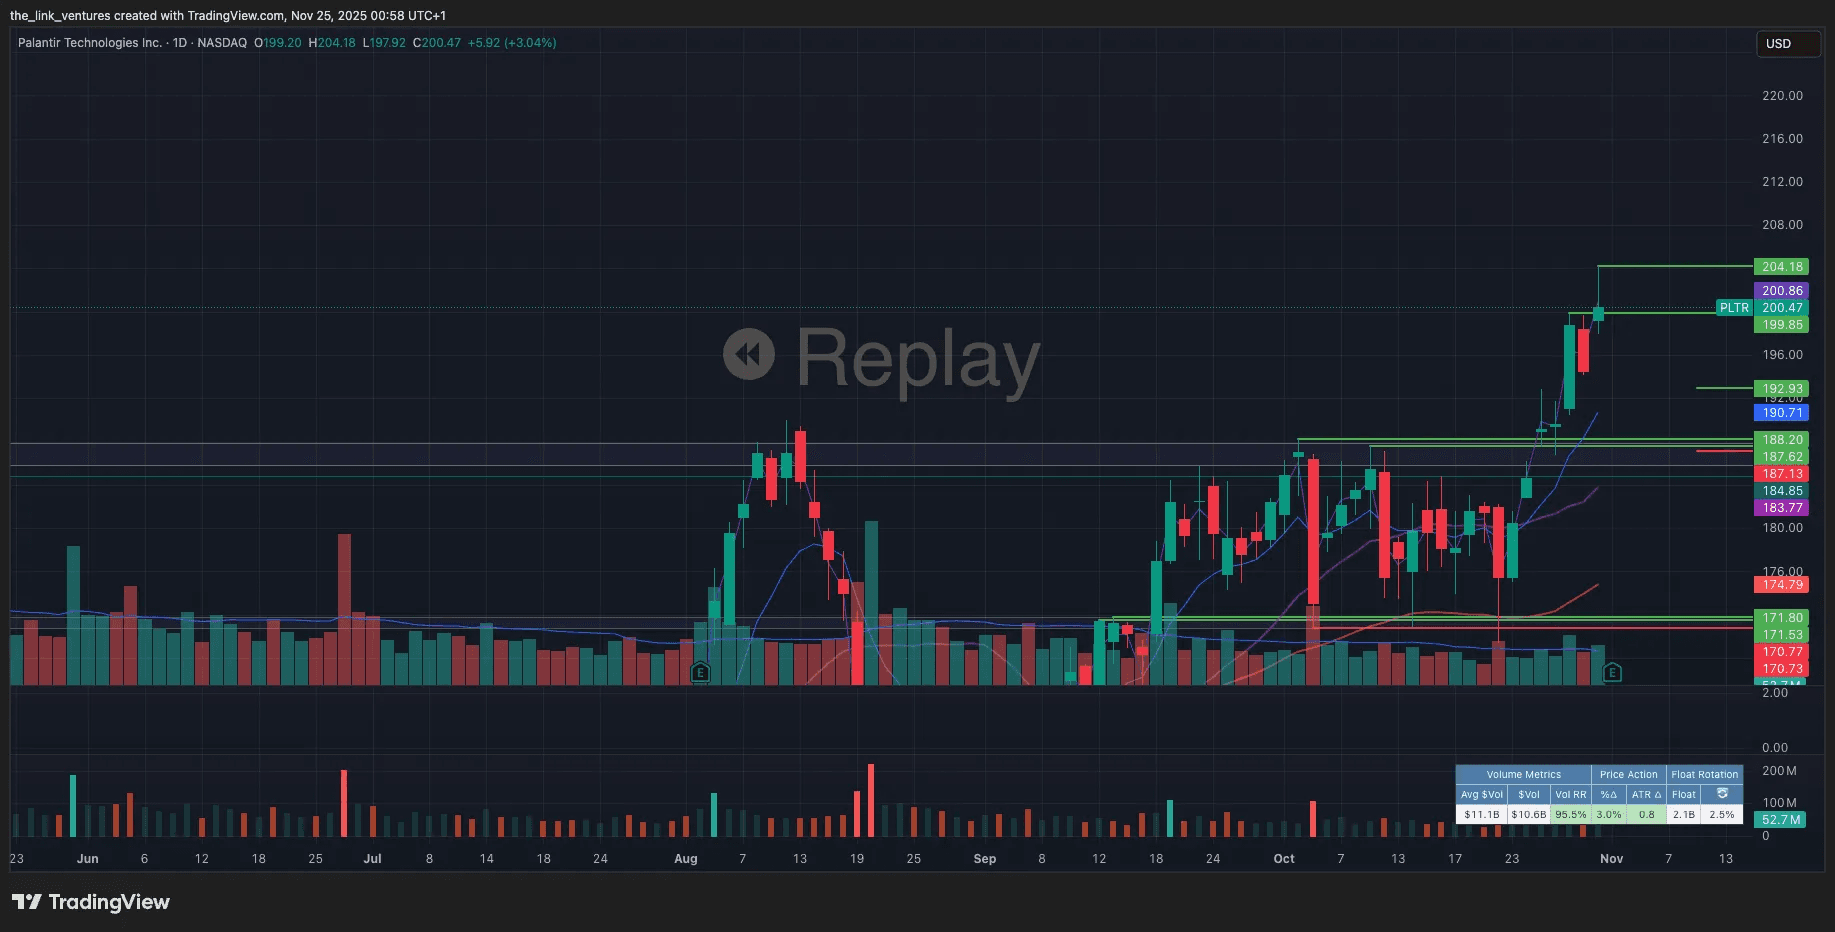Click the Vol RR column header

coord(1570,795)
